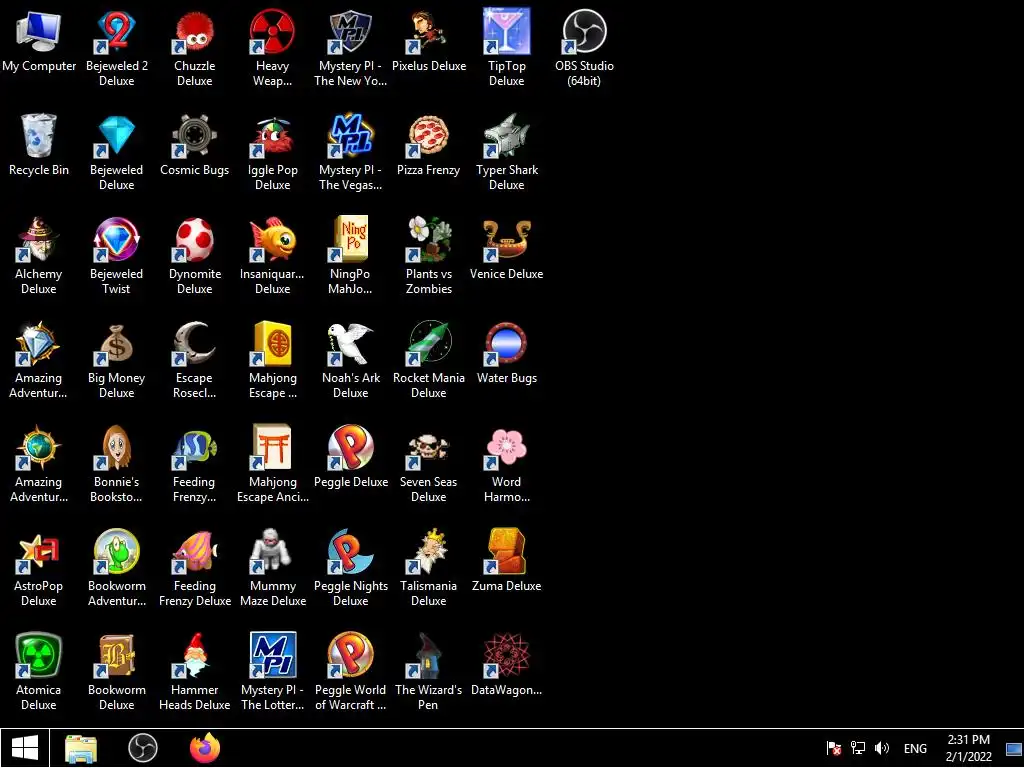Select the Zuma Deluxe icon
Image resolution: width=1024 pixels, height=768 pixels.
[507, 551]
